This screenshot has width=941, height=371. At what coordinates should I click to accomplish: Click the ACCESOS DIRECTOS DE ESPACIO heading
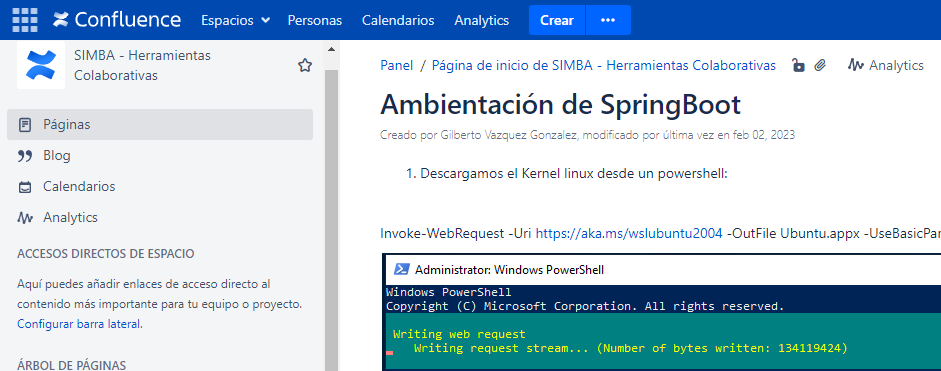click(106, 253)
